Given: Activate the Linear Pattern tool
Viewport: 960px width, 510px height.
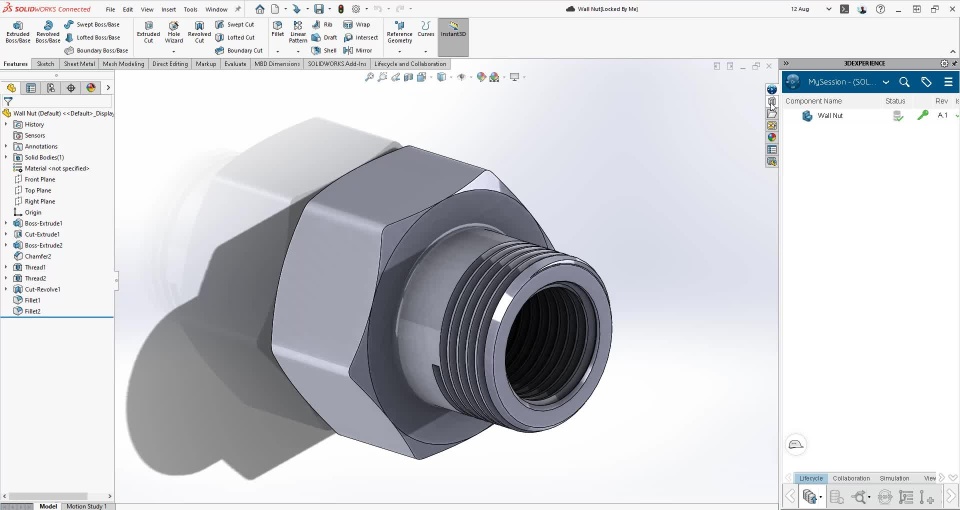Looking at the screenshot, I should click(x=298, y=32).
